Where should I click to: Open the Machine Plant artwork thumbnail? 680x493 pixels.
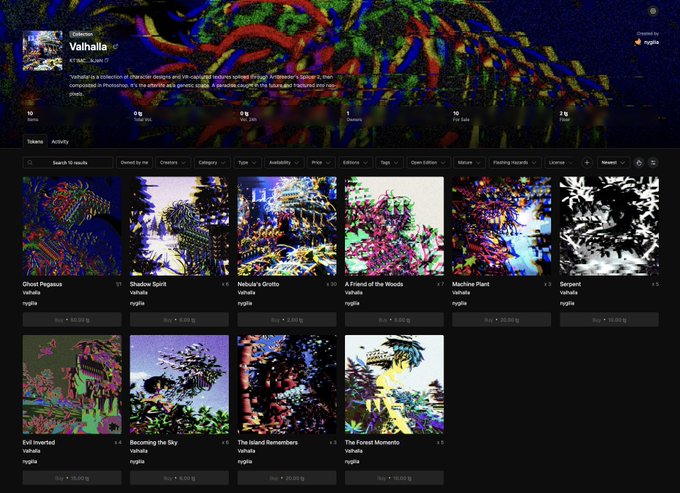pos(501,226)
